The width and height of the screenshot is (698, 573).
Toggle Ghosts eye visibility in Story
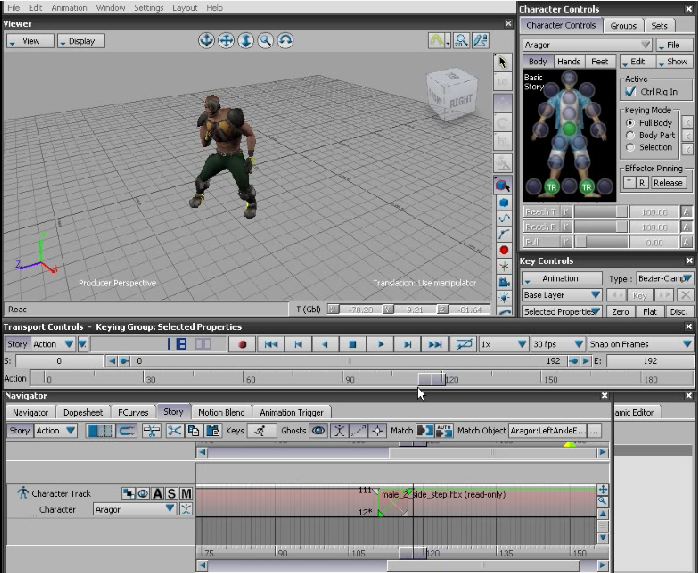[318, 431]
